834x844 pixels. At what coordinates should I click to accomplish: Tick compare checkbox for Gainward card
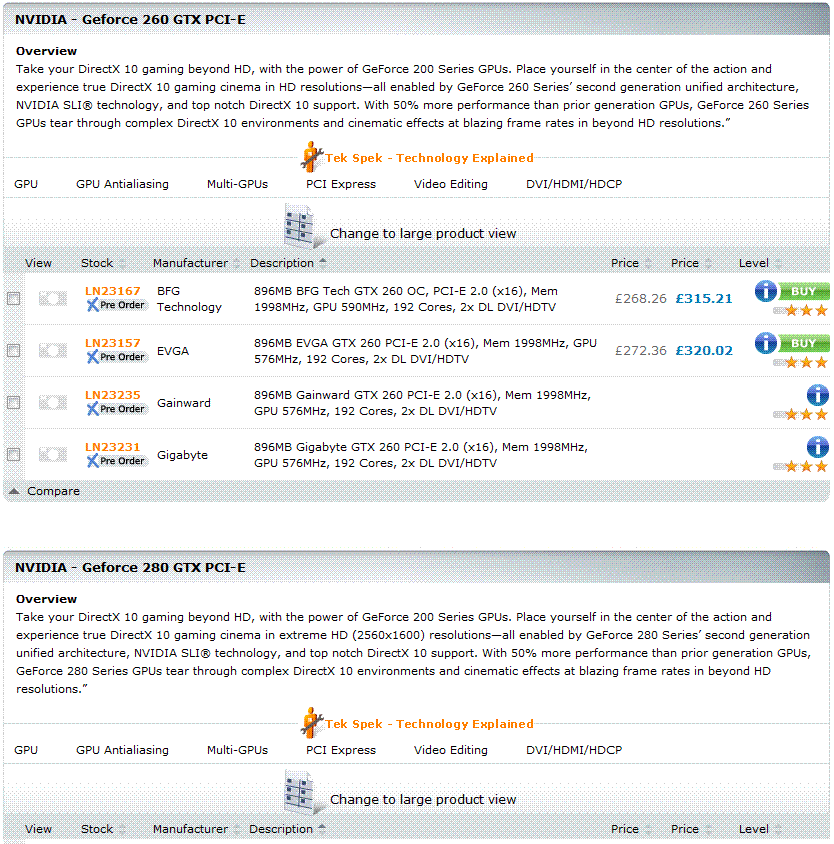click(x=13, y=403)
